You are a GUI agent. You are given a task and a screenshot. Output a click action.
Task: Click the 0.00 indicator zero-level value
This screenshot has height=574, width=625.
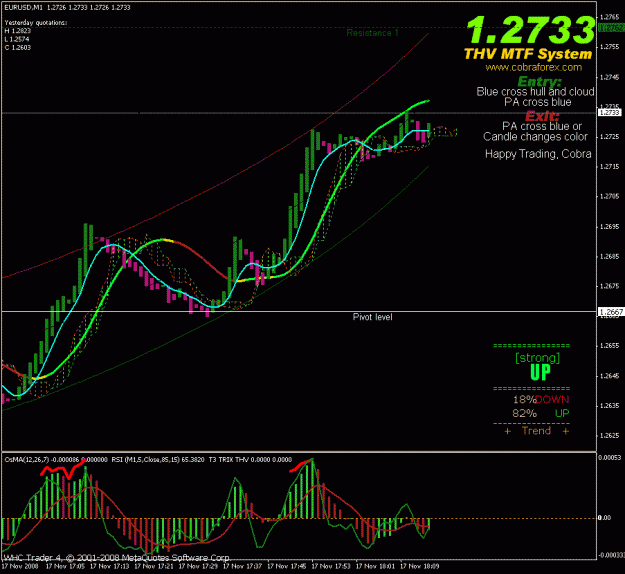tap(604, 518)
